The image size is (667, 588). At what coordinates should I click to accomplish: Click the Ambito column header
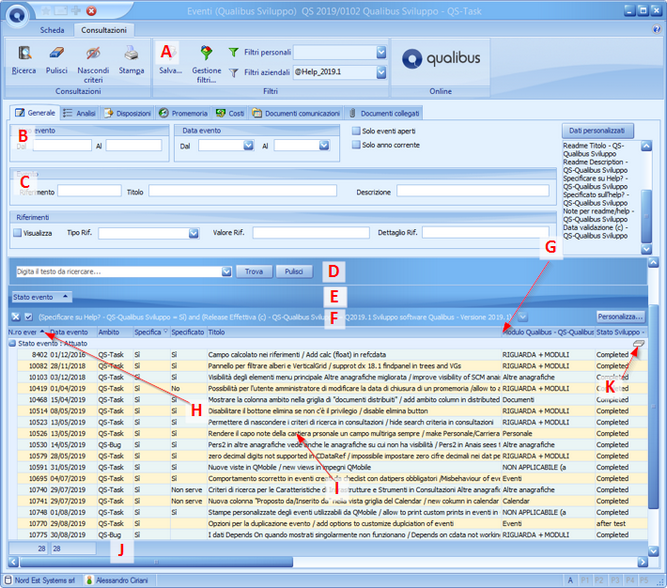tap(115, 332)
